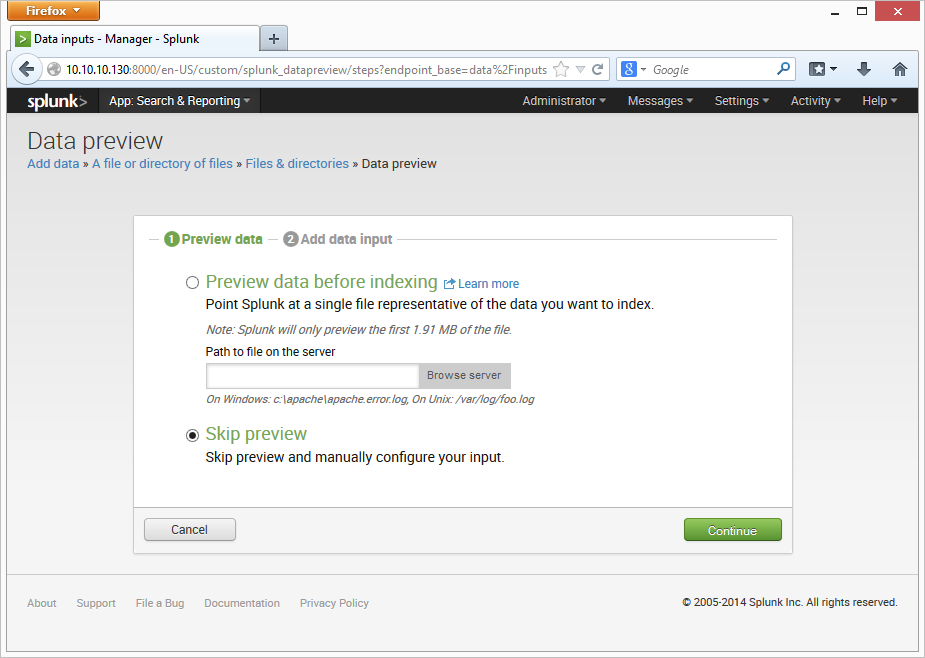The height and width of the screenshot is (658, 925).
Task: Open Files & directories breadcrumb link
Action: point(297,163)
